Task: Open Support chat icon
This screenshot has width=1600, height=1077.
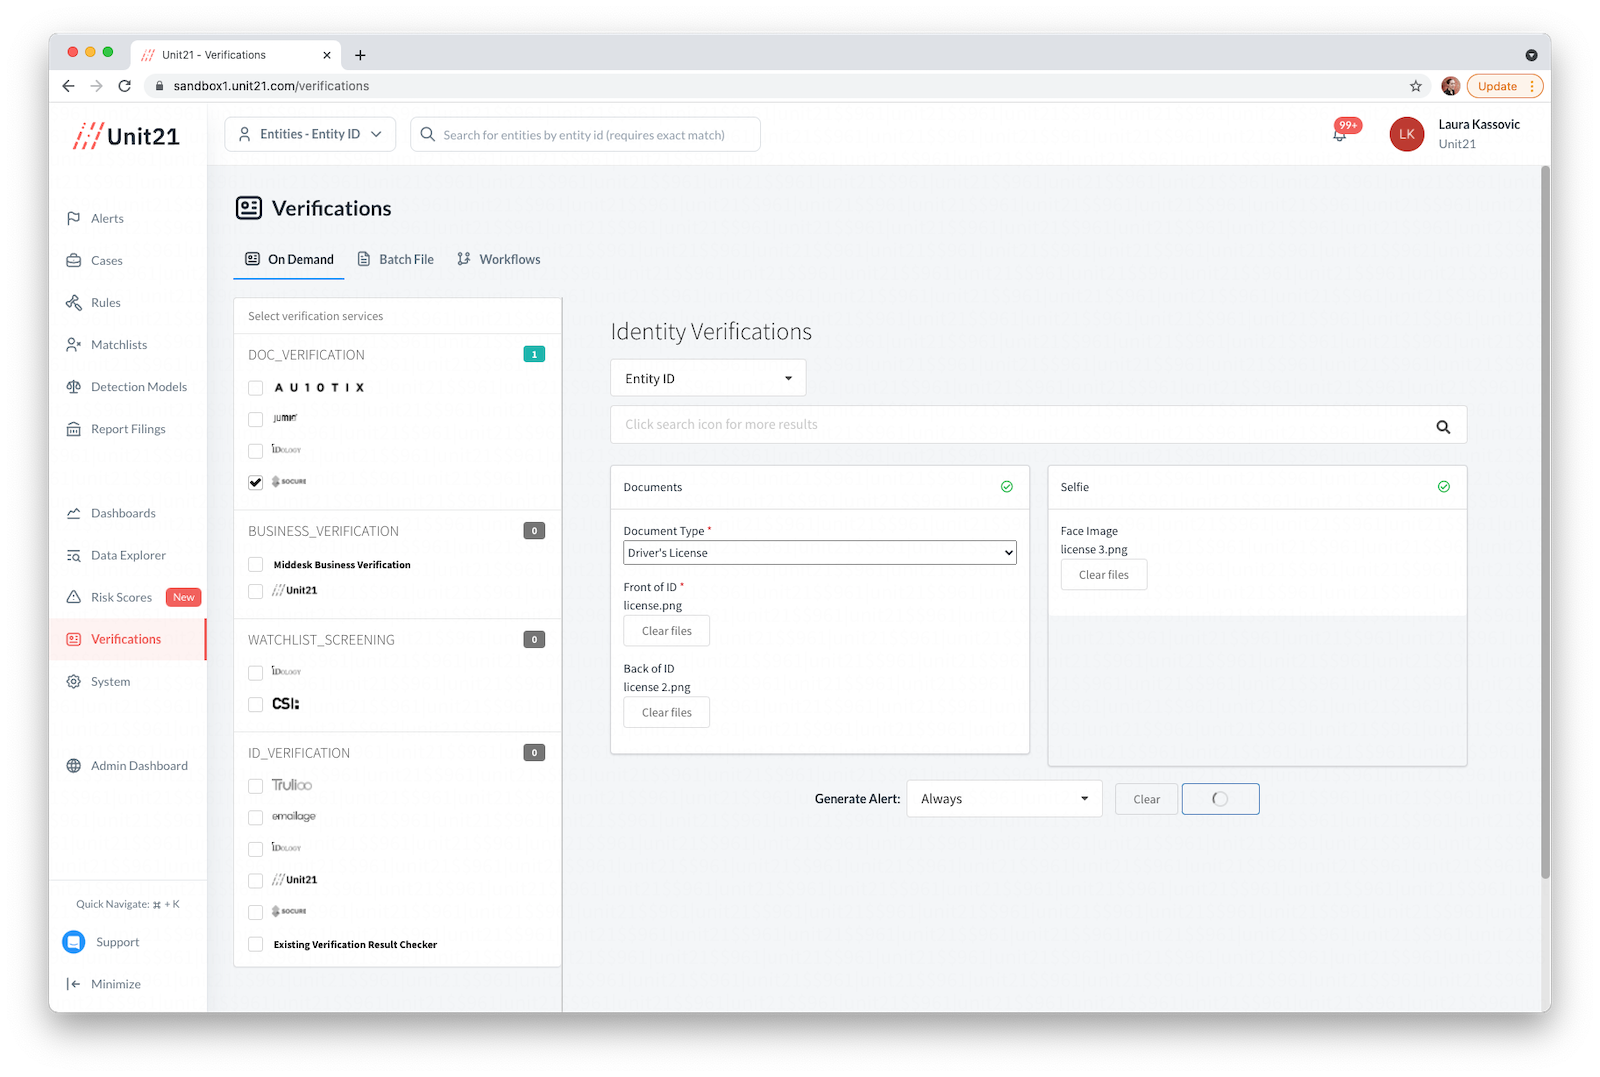Action: [x=74, y=942]
